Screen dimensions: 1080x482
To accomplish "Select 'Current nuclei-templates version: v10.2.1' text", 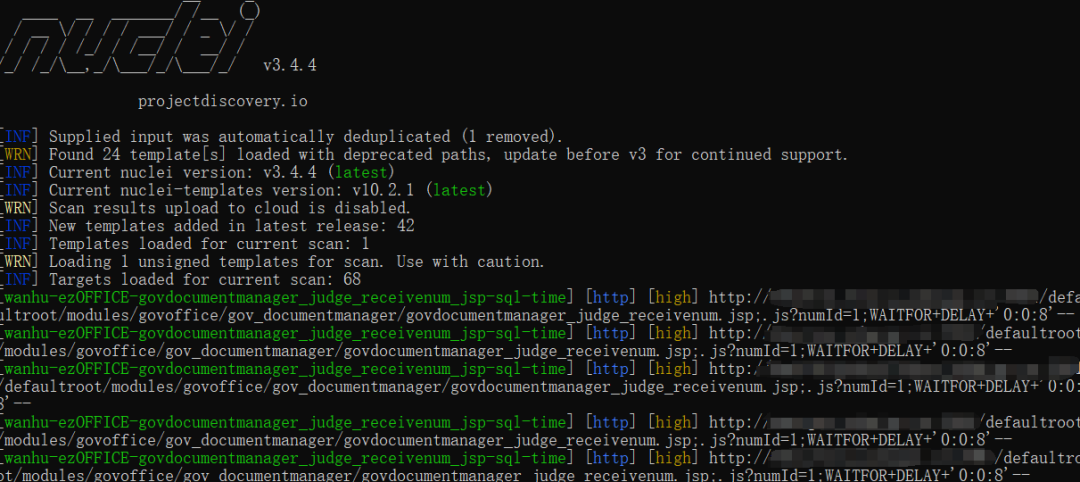I will pyautogui.click(x=232, y=190).
